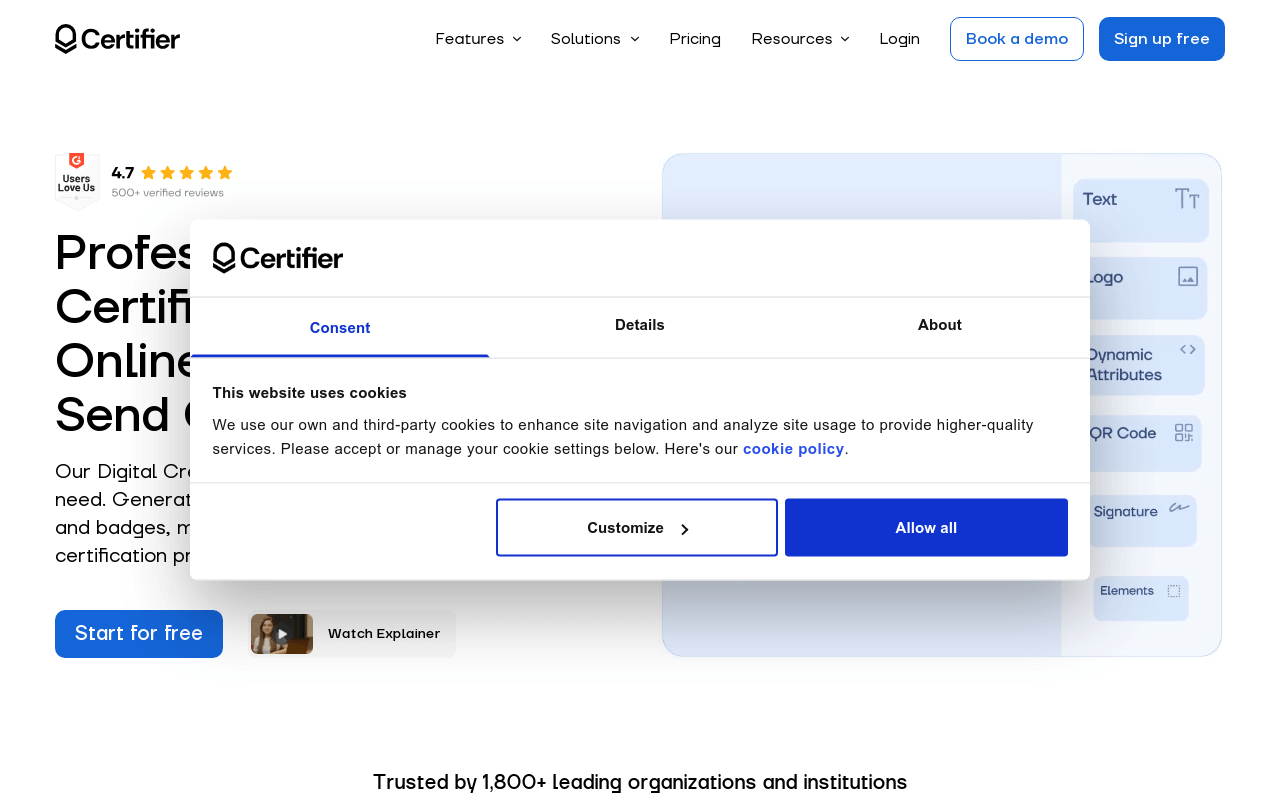This screenshot has width=1280, height=800.
Task: Click the G2 Users Love Us badge
Action: (77, 181)
